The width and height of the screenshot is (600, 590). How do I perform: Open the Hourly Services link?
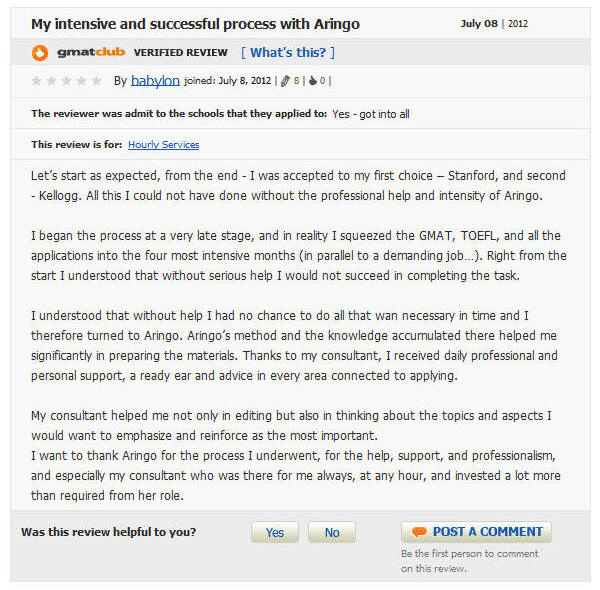[163, 145]
